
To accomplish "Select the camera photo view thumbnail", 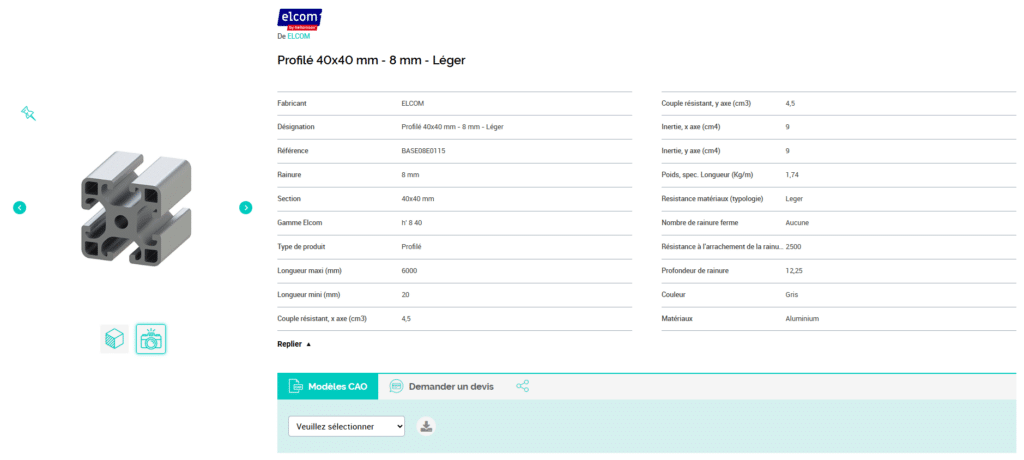I will [151, 339].
